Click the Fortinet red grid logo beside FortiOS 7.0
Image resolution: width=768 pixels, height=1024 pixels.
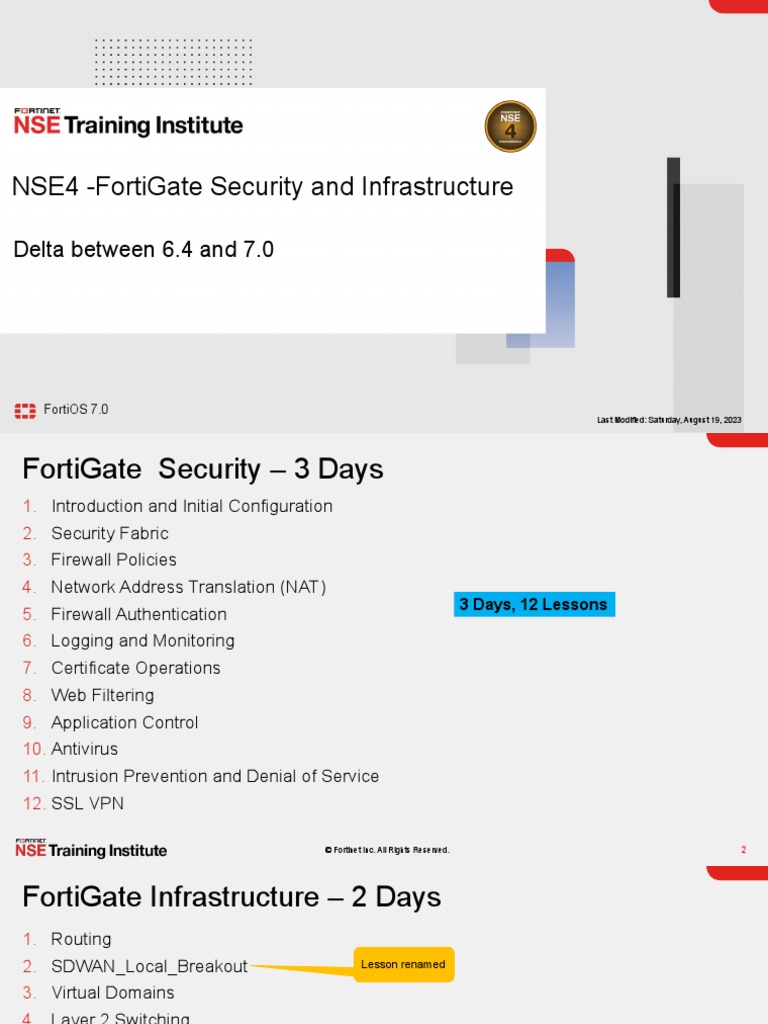click(25, 410)
